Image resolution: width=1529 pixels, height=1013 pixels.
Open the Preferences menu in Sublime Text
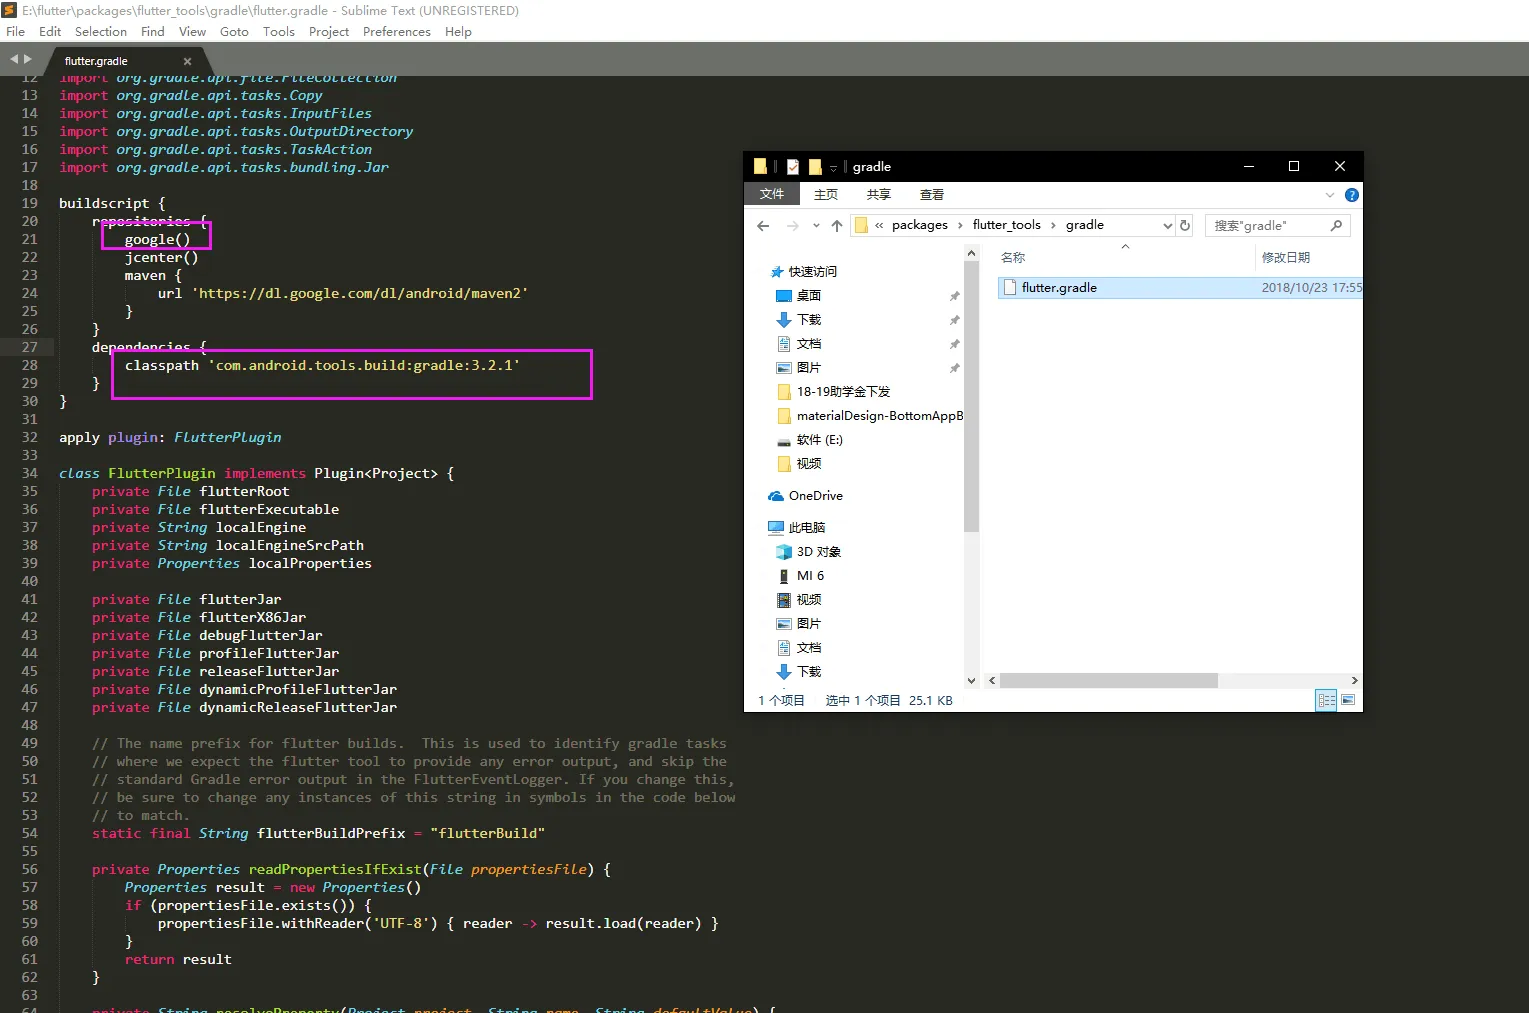pos(396,32)
